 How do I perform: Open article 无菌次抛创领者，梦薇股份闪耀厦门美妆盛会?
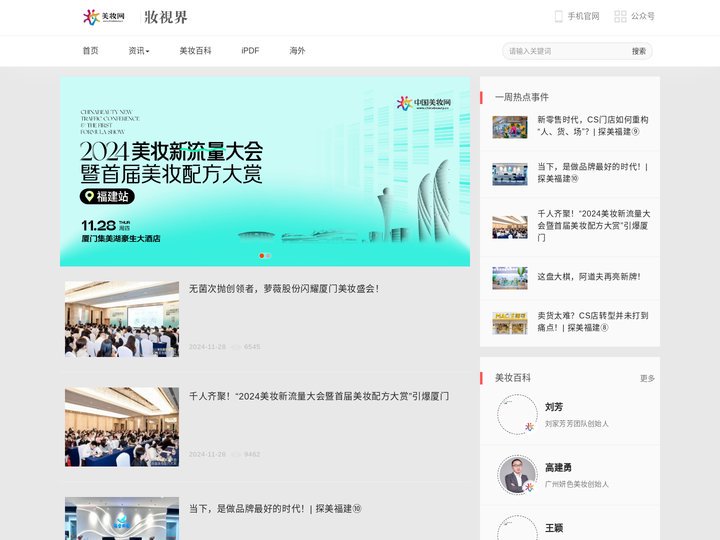click(284, 289)
